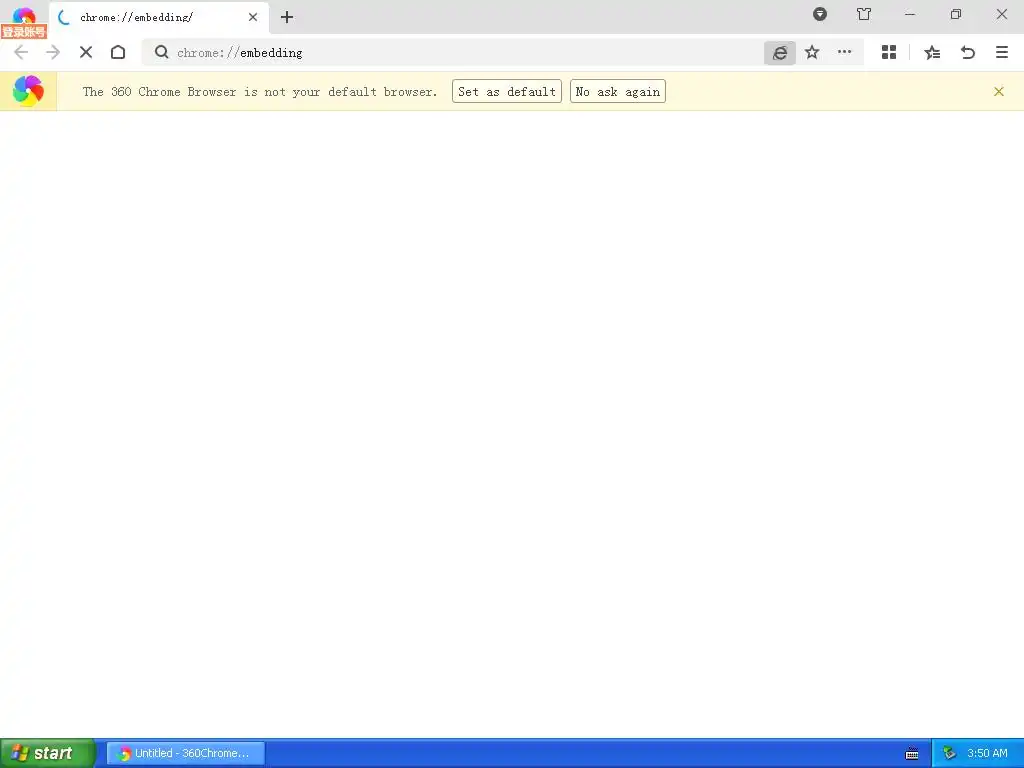This screenshot has width=1024, height=768.
Task: Open the extensions grid icon
Action: coord(889,52)
